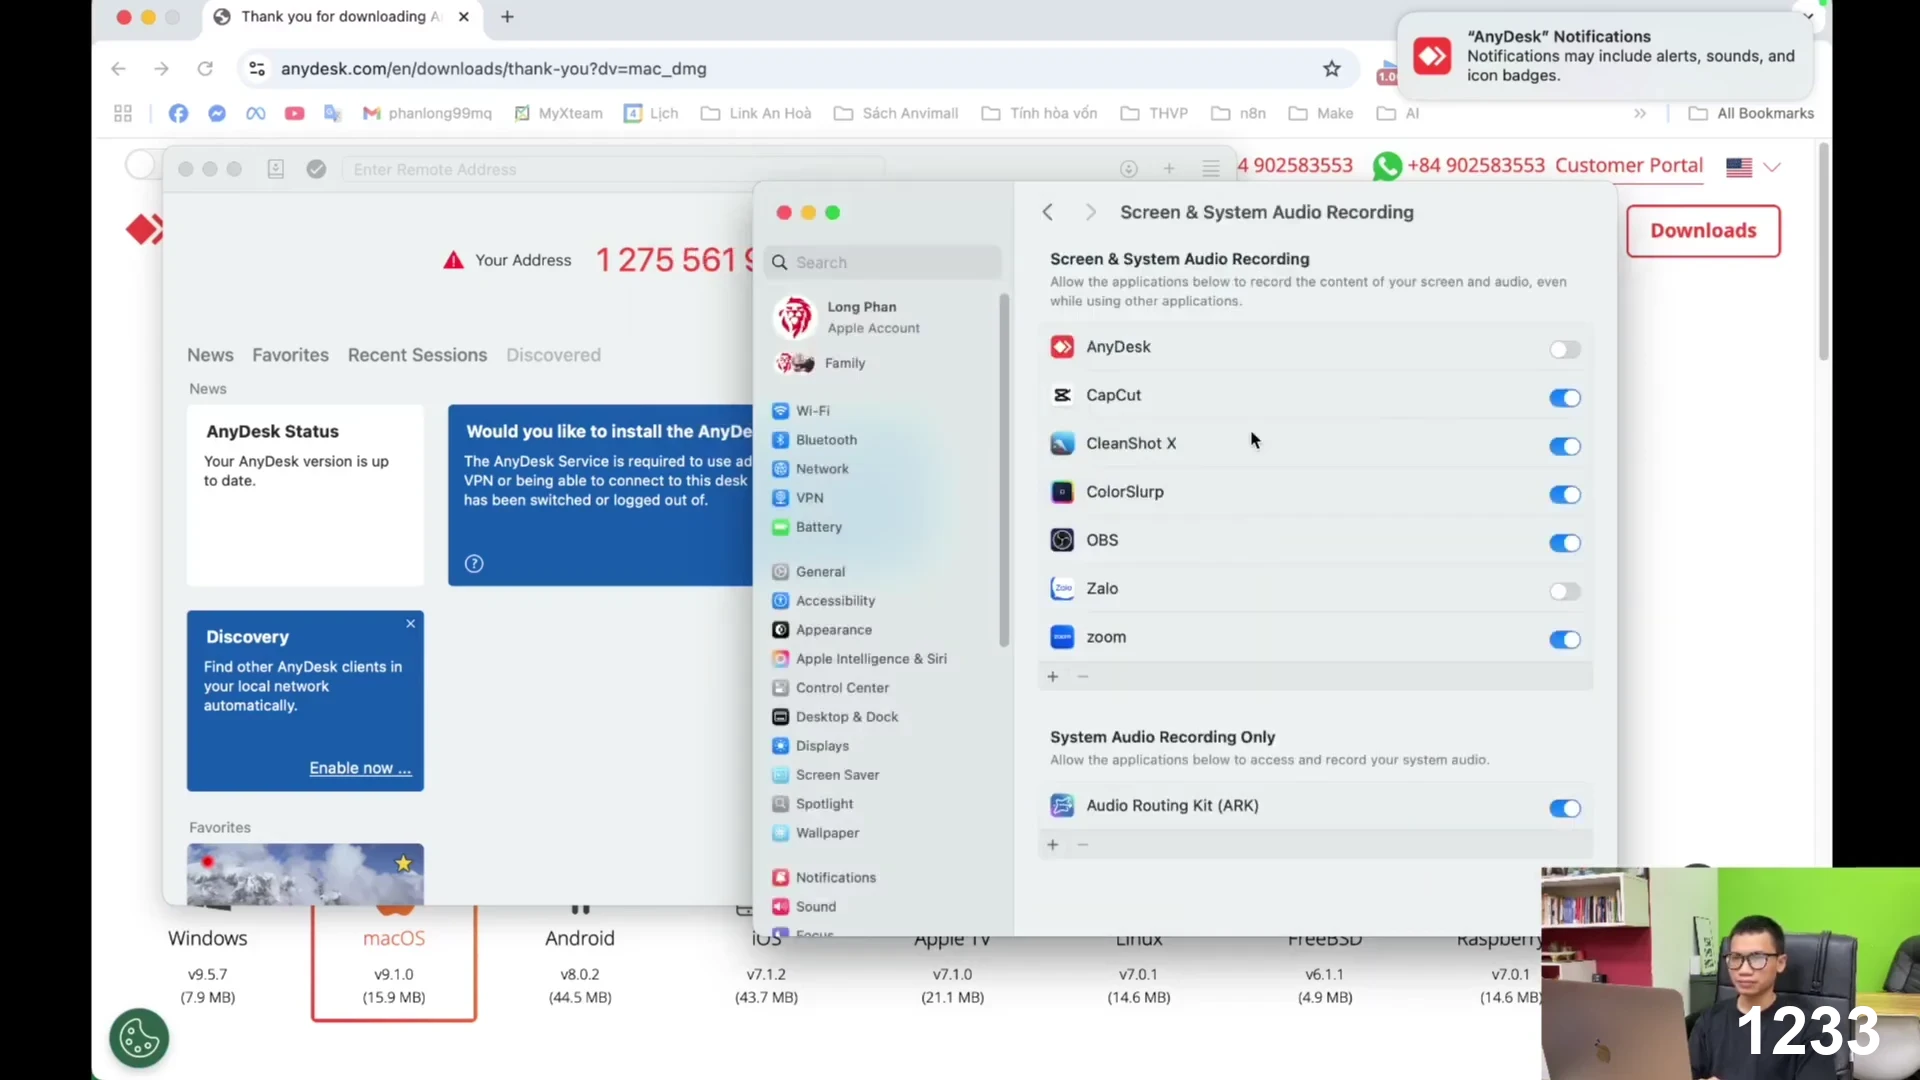
Task: Select Spotlight in the System Settings sidebar
Action: 813,804
